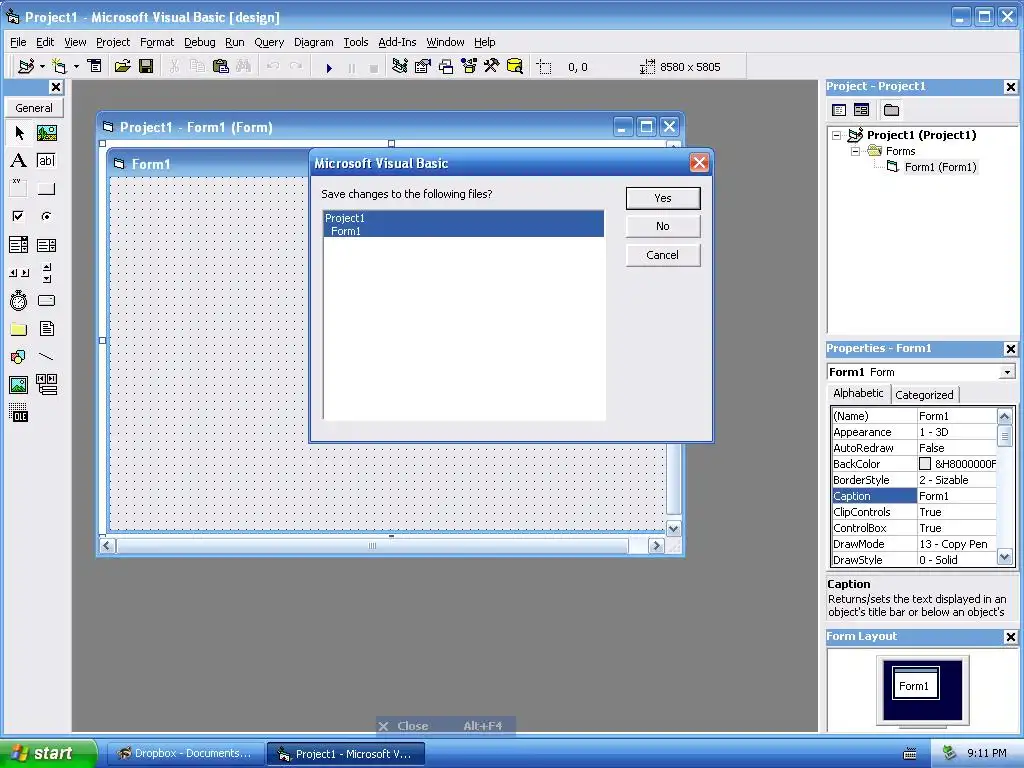Viewport: 1024px width, 768px height.
Task: Toggle Folders in Project panel
Action: 891,110
